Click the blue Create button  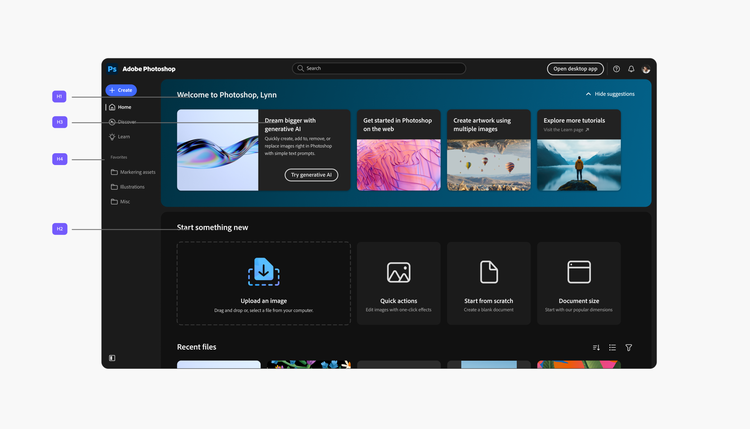tap(121, 90)
